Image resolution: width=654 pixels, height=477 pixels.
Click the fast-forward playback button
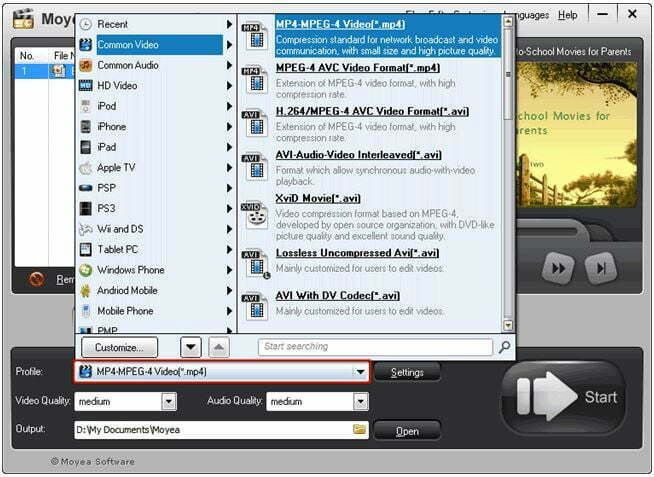click(x=558, y=267)
